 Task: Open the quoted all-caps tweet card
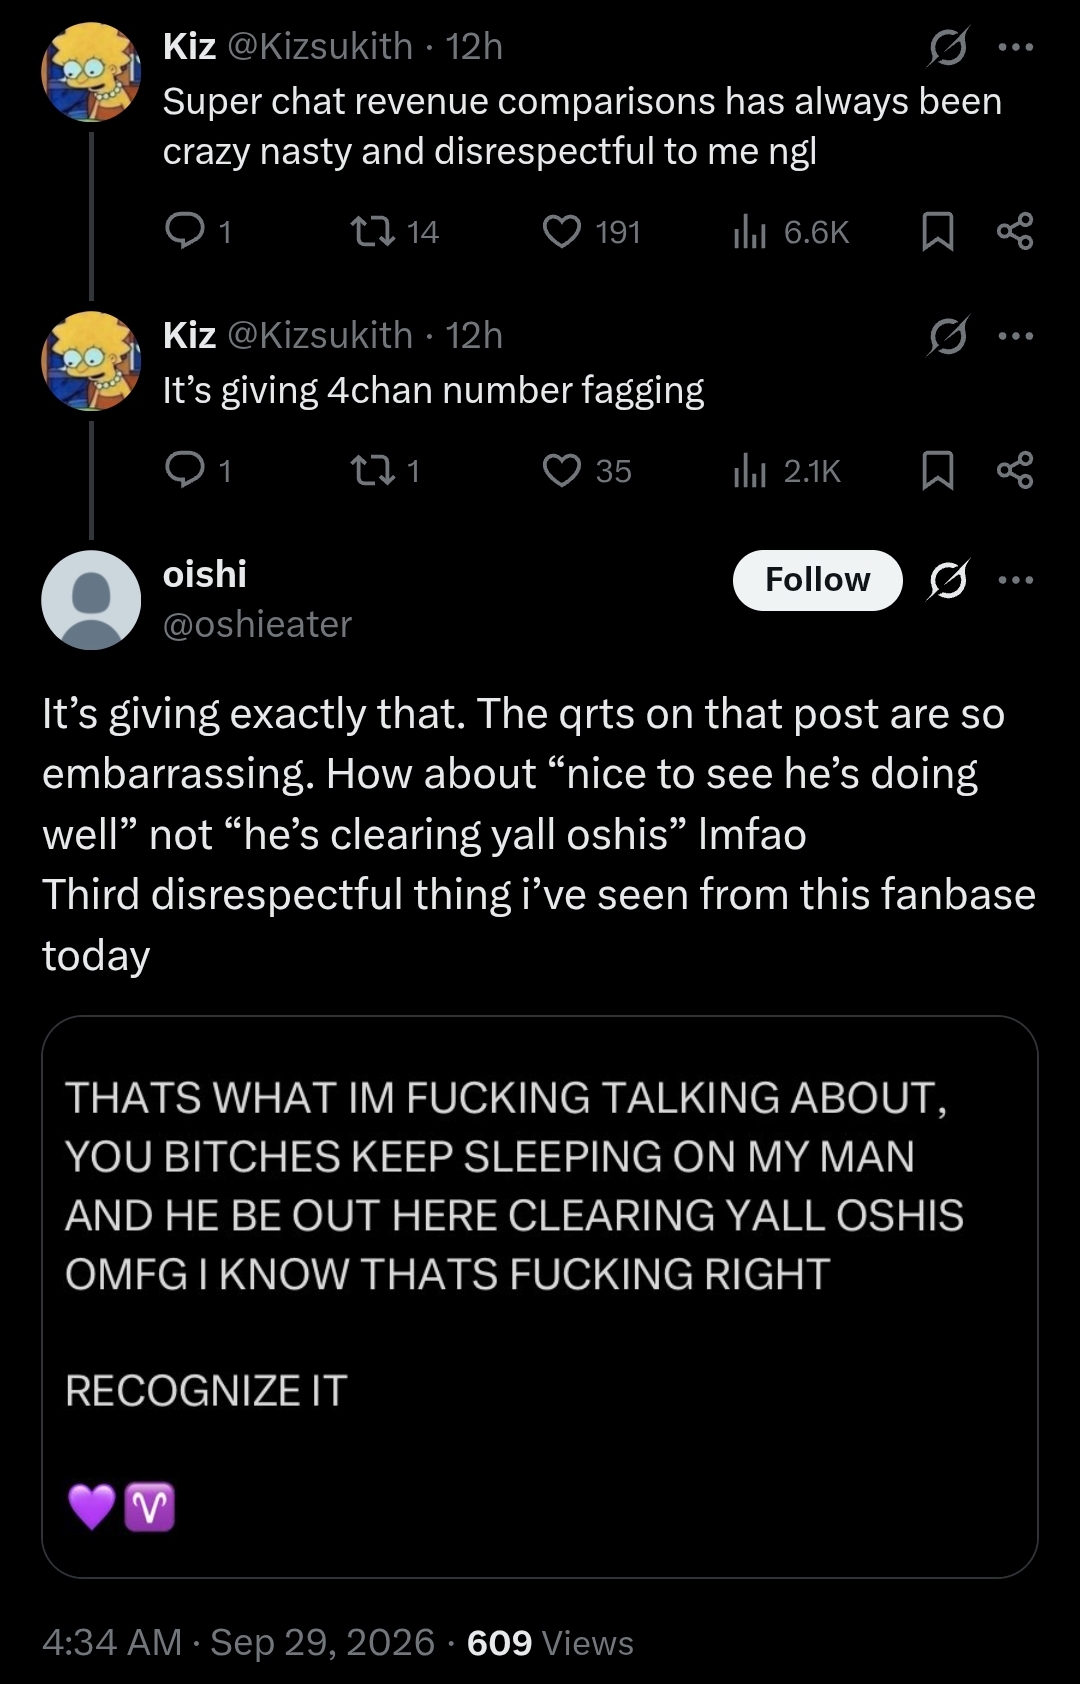click(540, 1297)
